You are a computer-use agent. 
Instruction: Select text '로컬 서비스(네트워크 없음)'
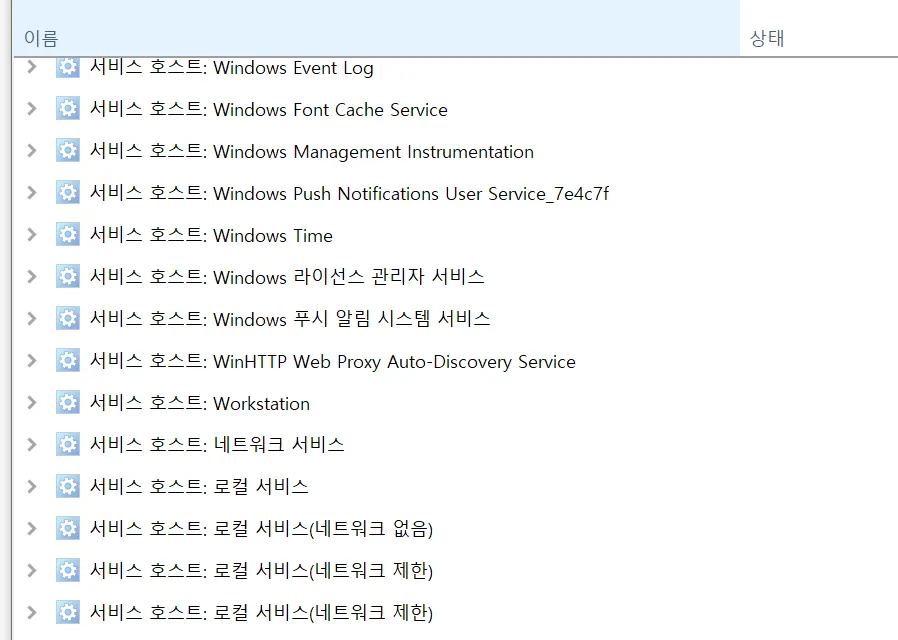(x=323, y=529)
